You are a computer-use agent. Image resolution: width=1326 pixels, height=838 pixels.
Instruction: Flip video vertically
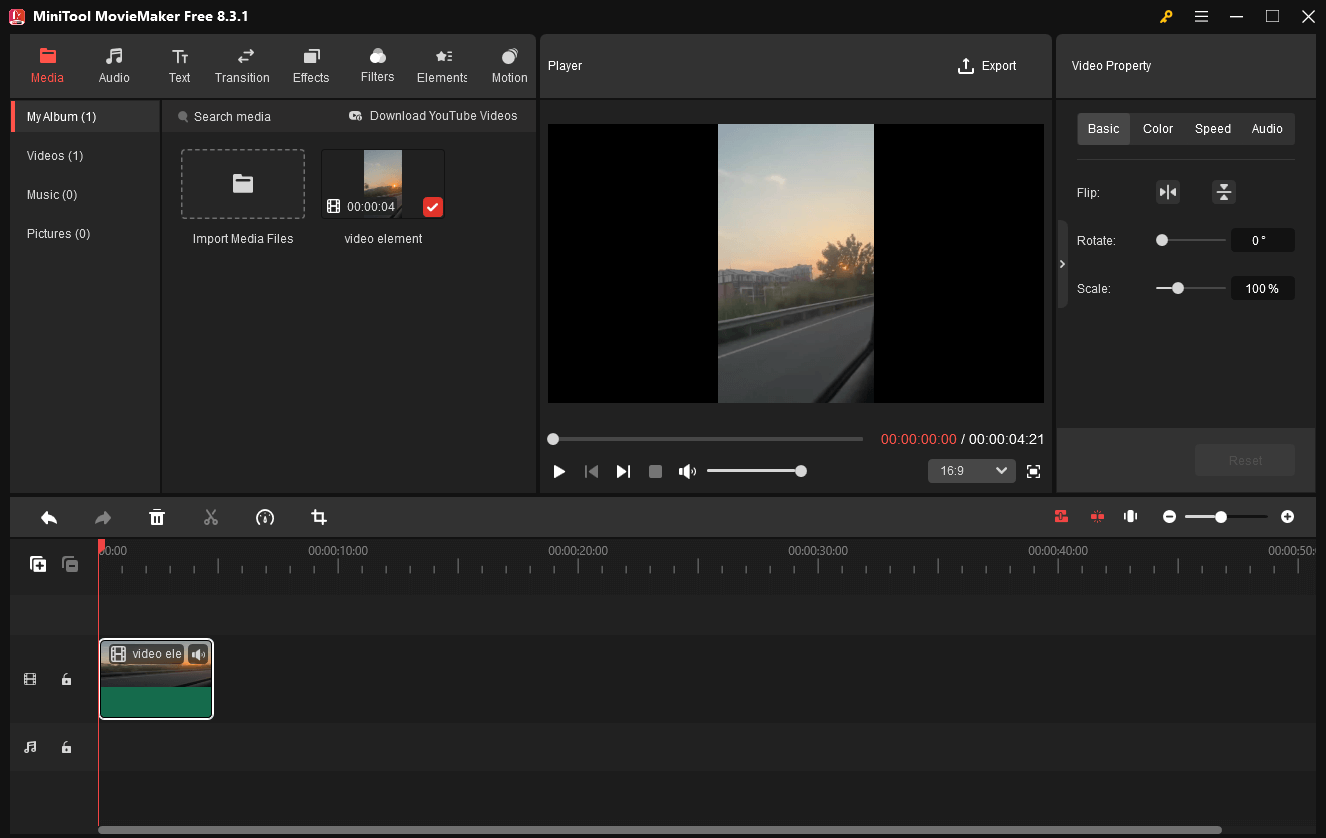tap(1223, 193)
